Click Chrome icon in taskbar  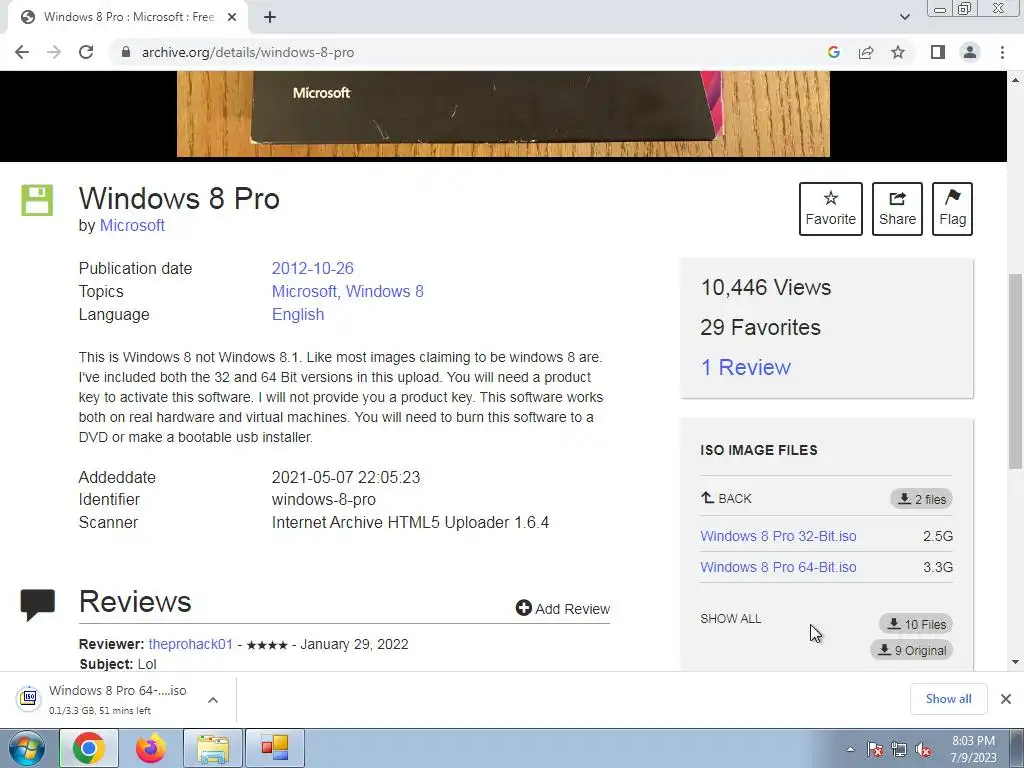click(89, 748)
